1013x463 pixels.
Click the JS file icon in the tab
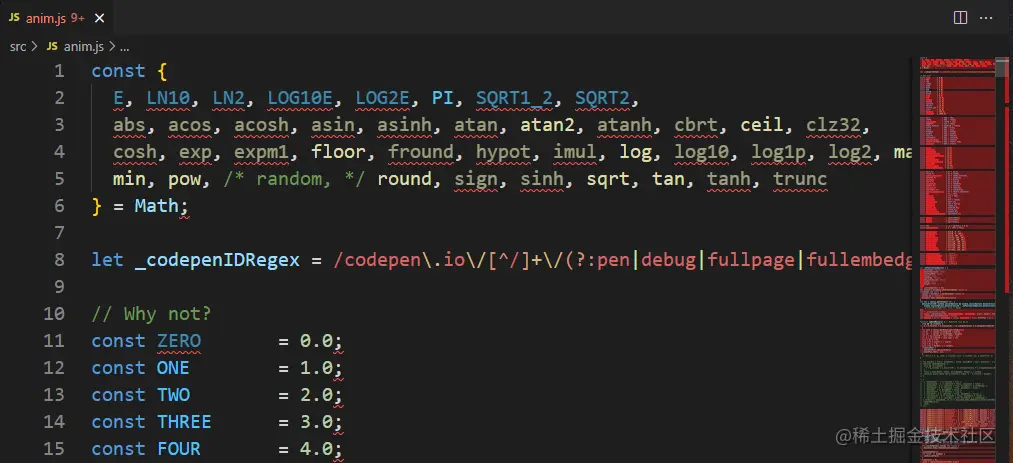[14, 18]
